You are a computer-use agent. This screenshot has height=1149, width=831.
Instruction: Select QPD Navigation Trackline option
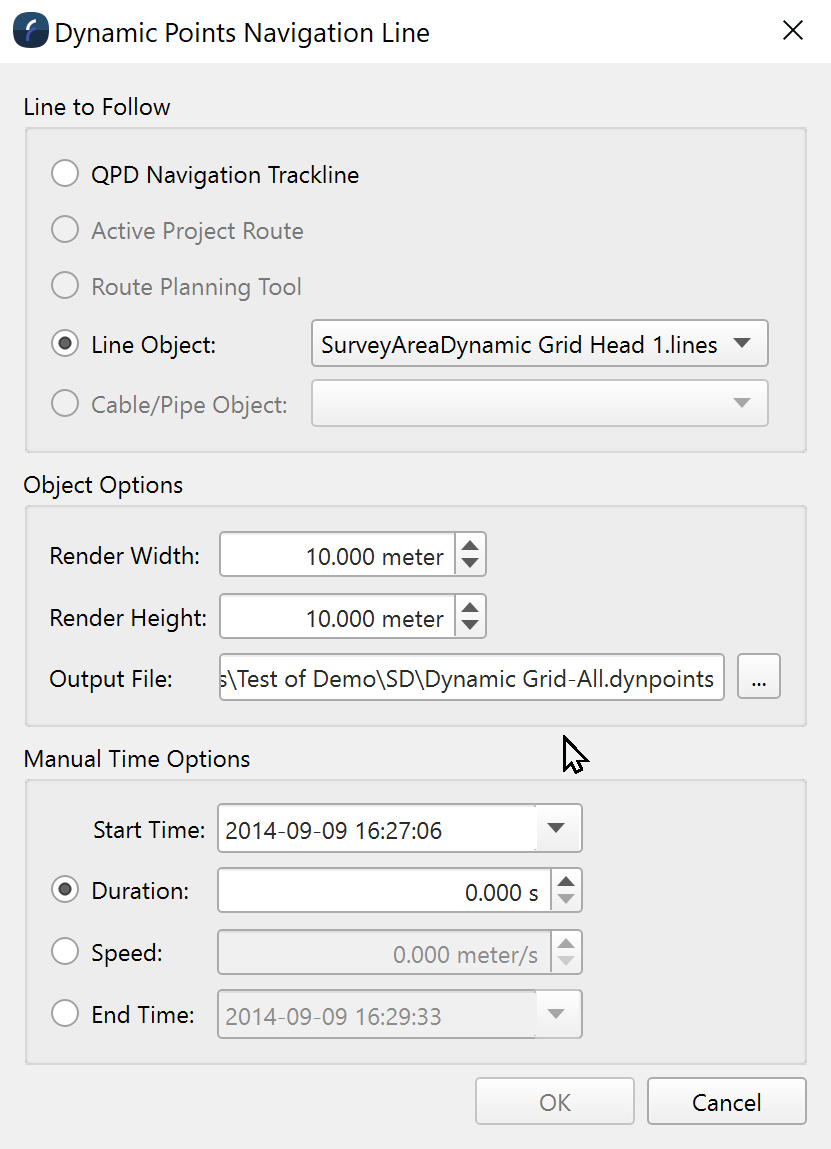click(x=65, y=175)
